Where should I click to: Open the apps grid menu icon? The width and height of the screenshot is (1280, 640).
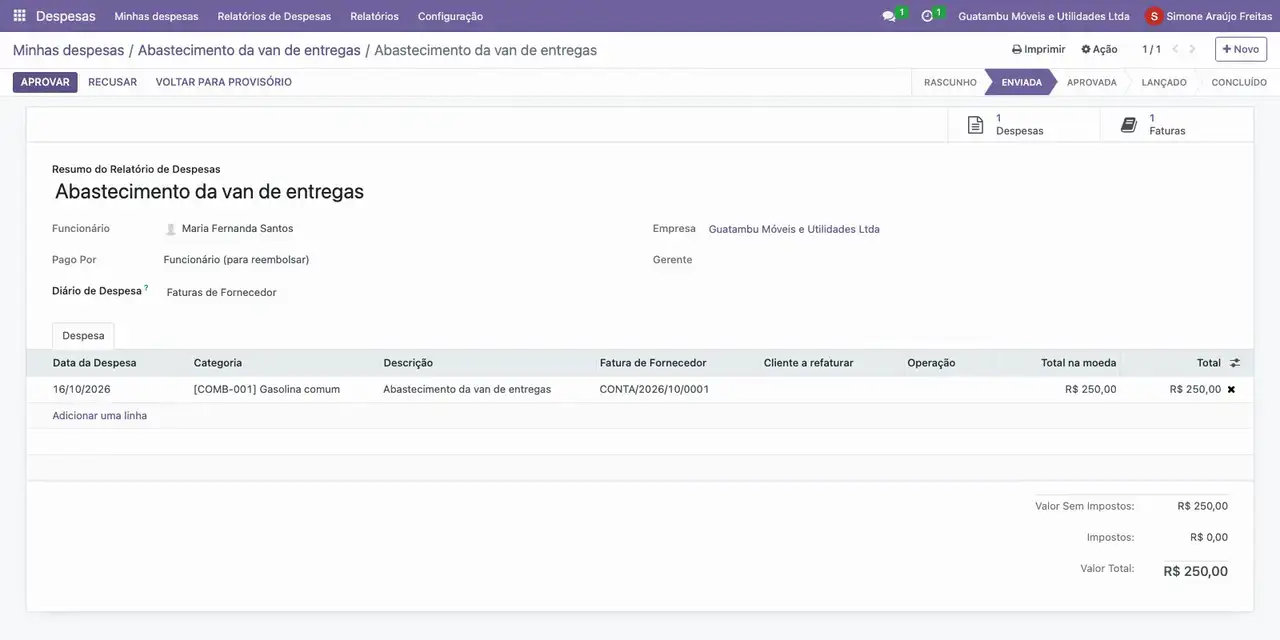(20, 16)
